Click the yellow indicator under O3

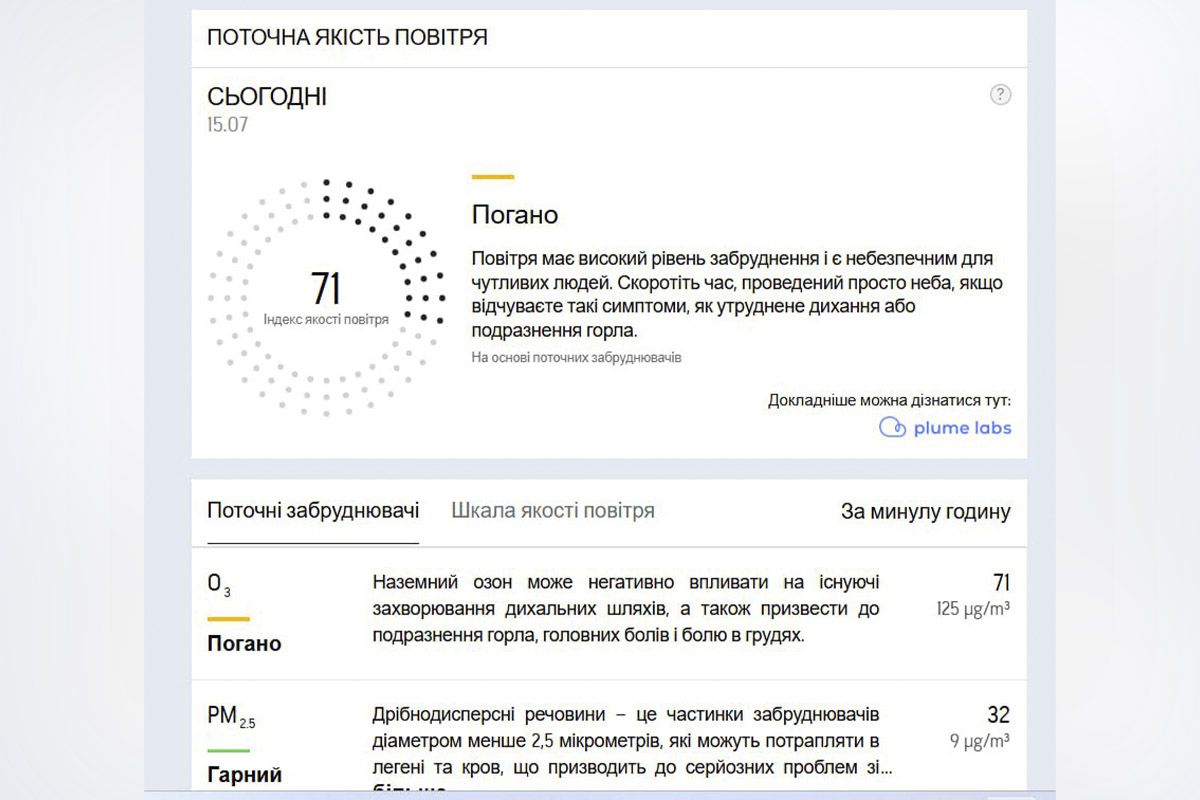click(x=228, y=619)
